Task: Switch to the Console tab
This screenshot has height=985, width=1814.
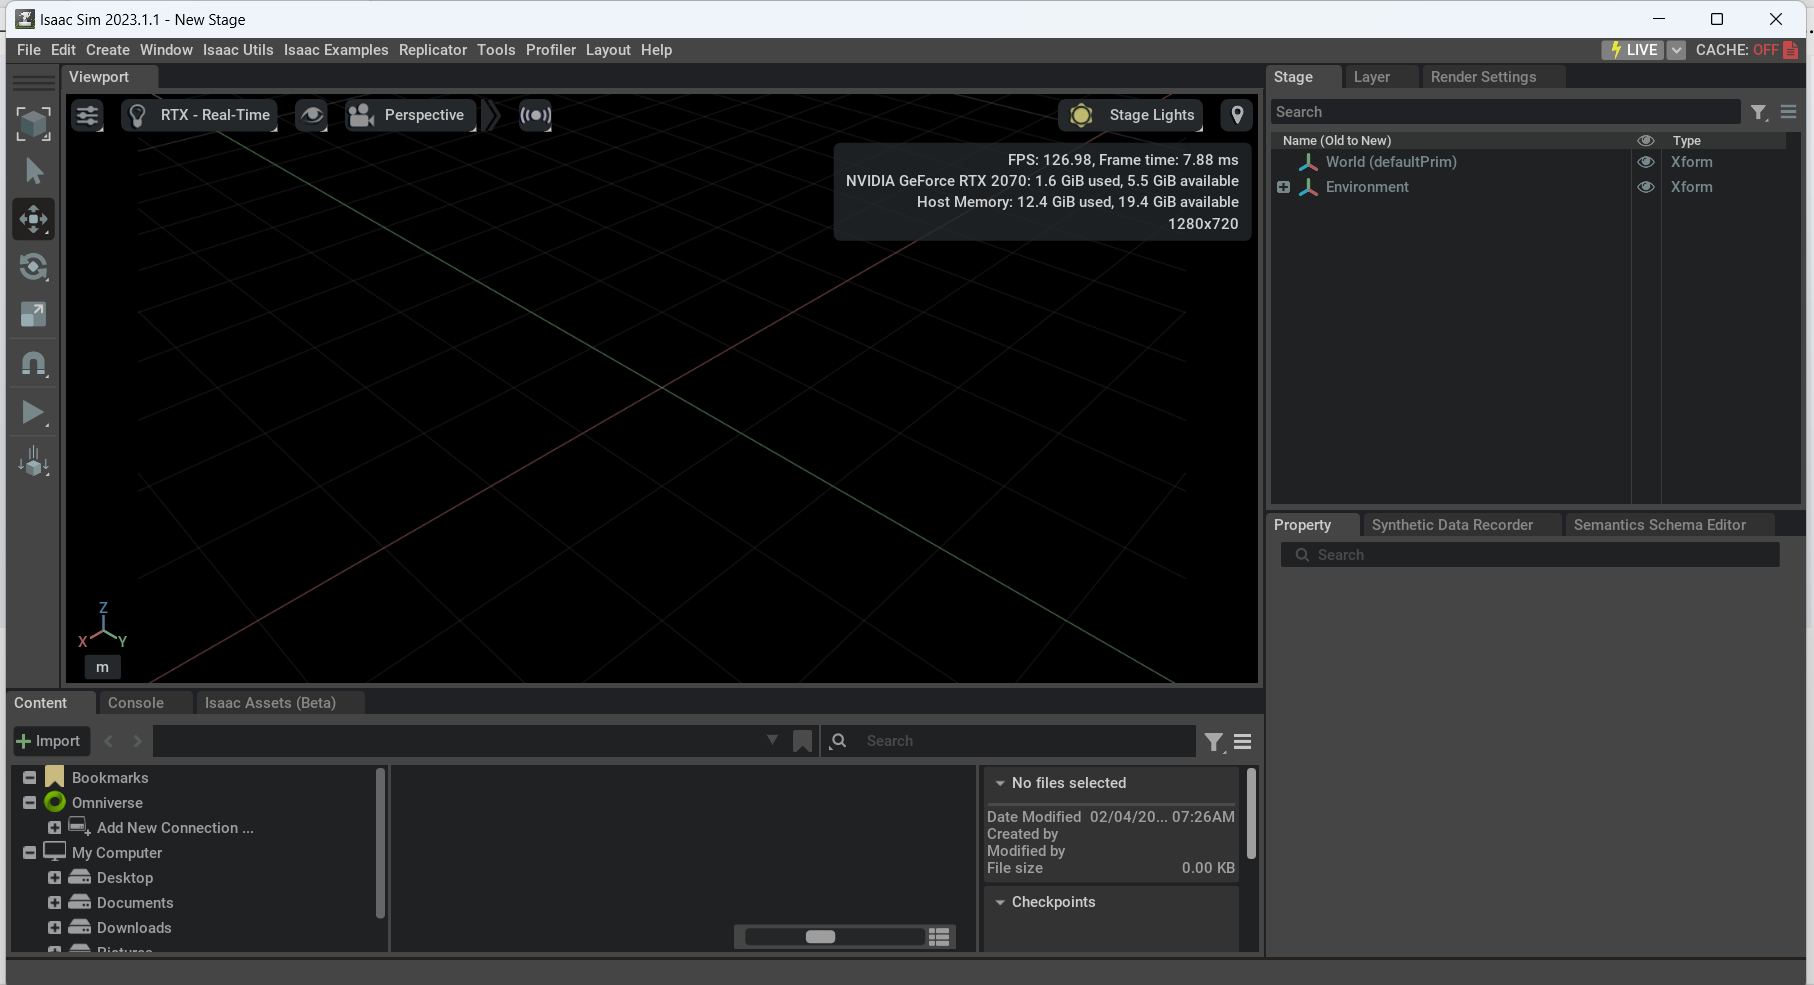Action: pyautogui.click(x=135, y=702)
